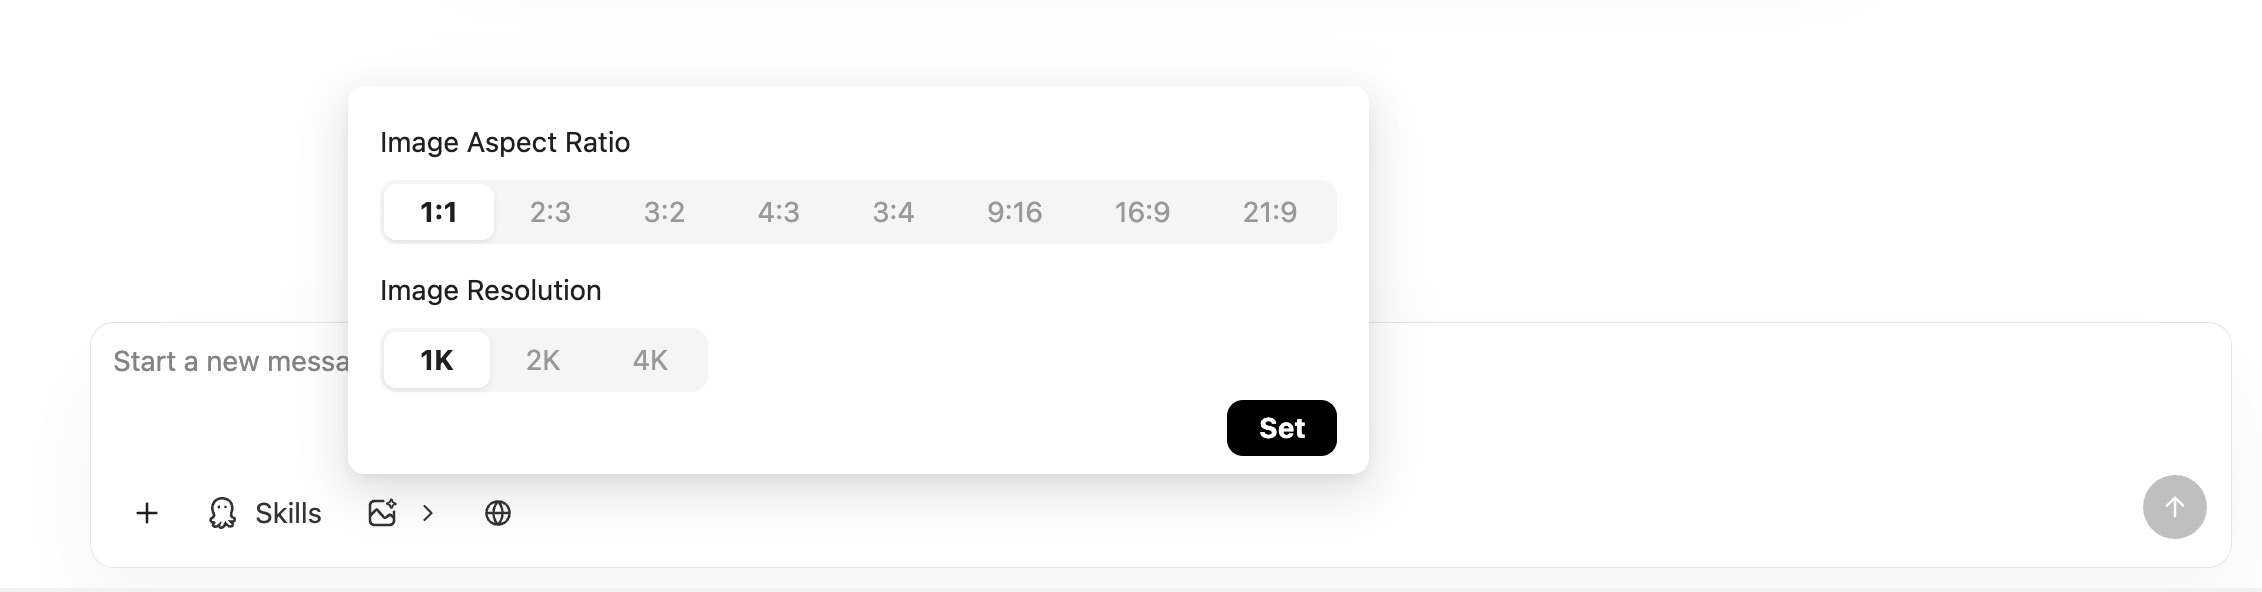Set aspect ratio to 16:9
Viewport: 2262px width, 592px height.
point(1142,212)
